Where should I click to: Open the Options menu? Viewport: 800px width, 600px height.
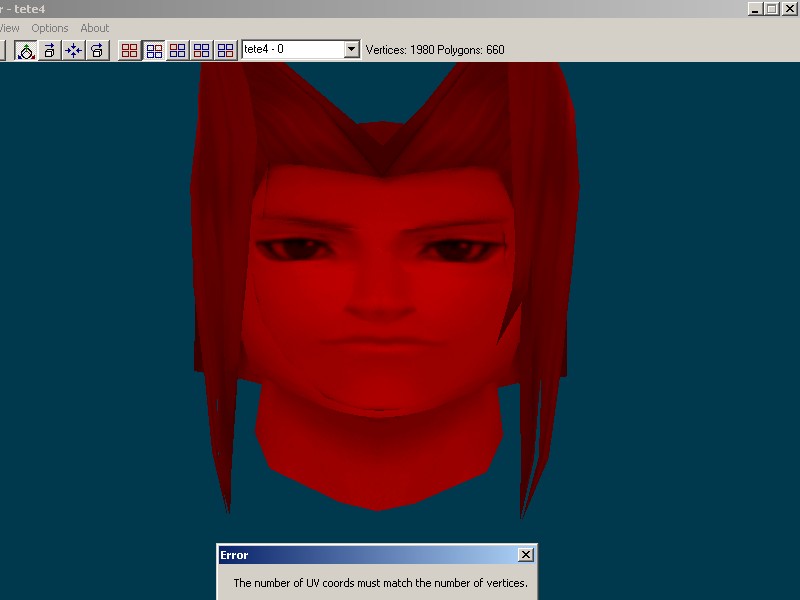point(50,28)
